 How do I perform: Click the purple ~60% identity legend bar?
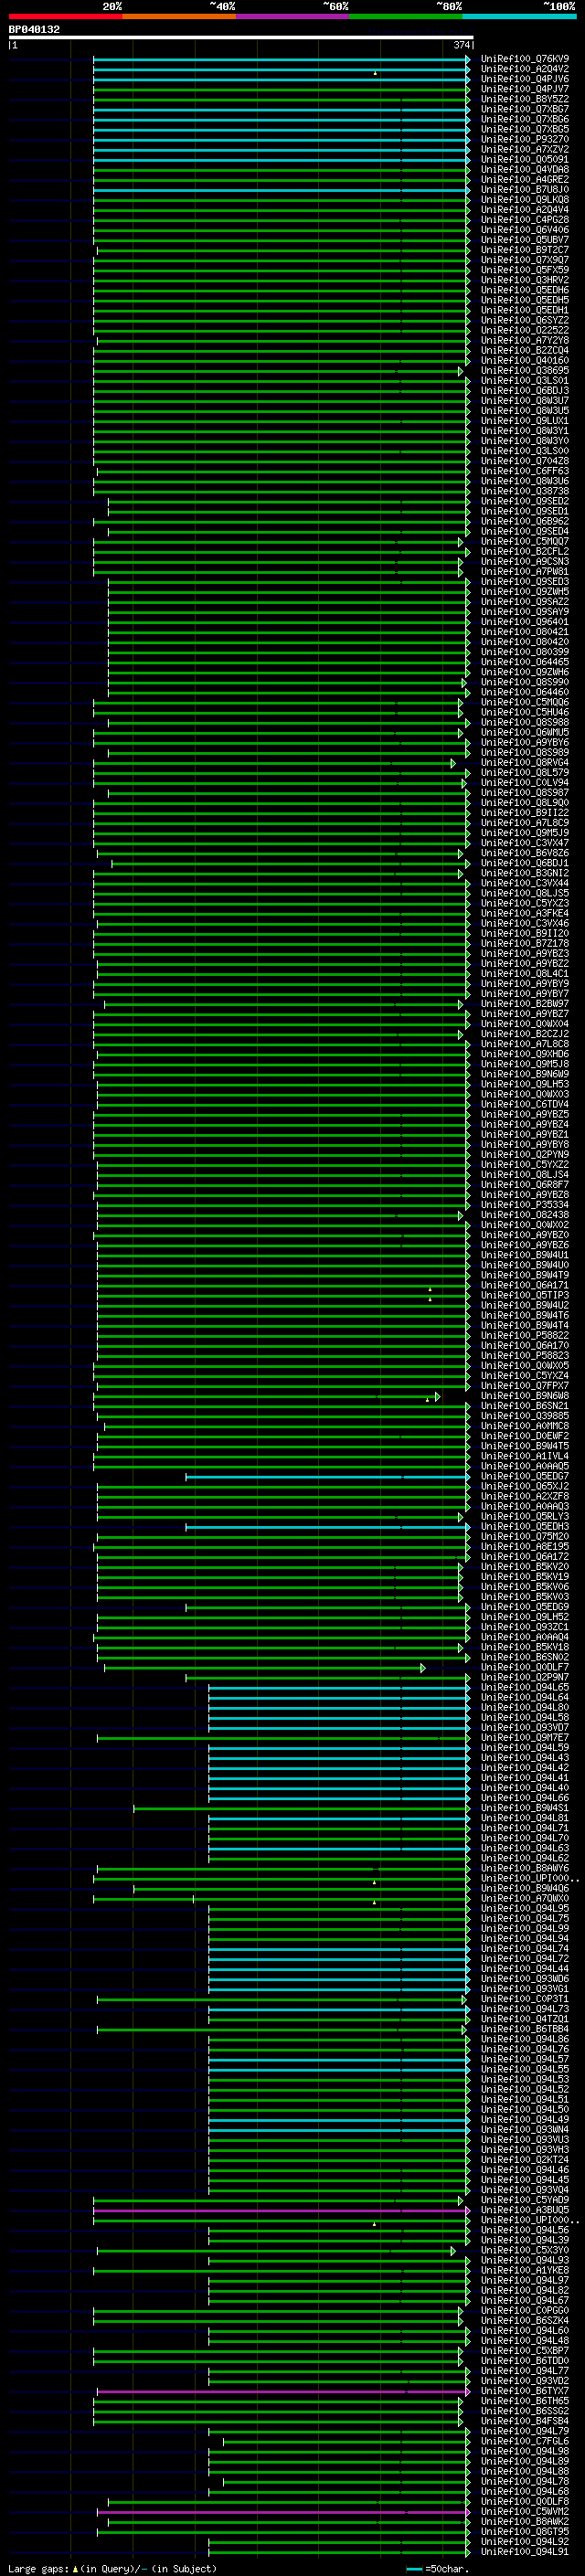(x=292, y=16)
